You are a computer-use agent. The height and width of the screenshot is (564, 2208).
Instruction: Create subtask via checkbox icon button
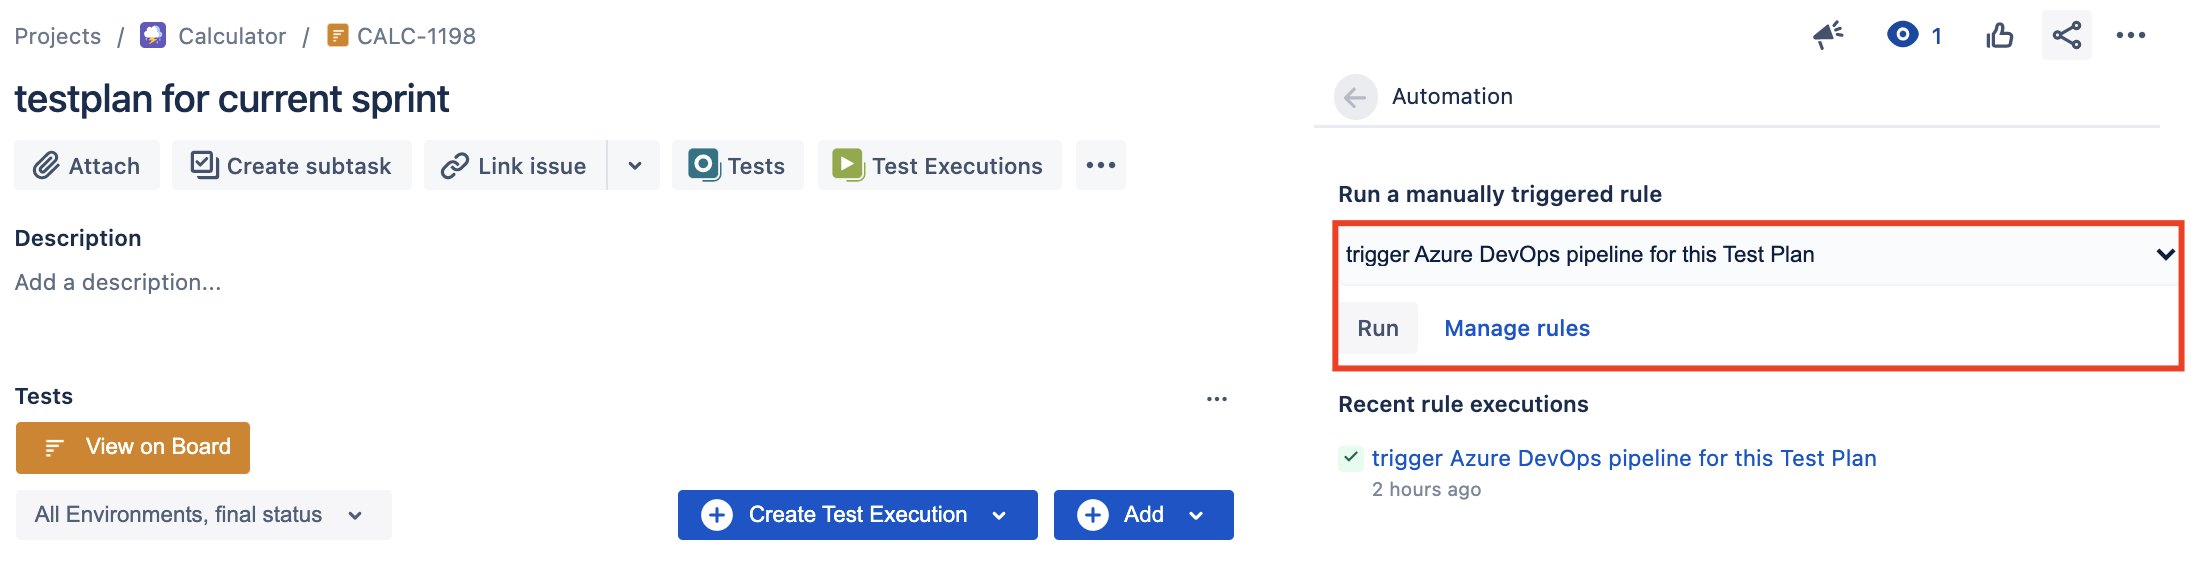click(291, 165)
